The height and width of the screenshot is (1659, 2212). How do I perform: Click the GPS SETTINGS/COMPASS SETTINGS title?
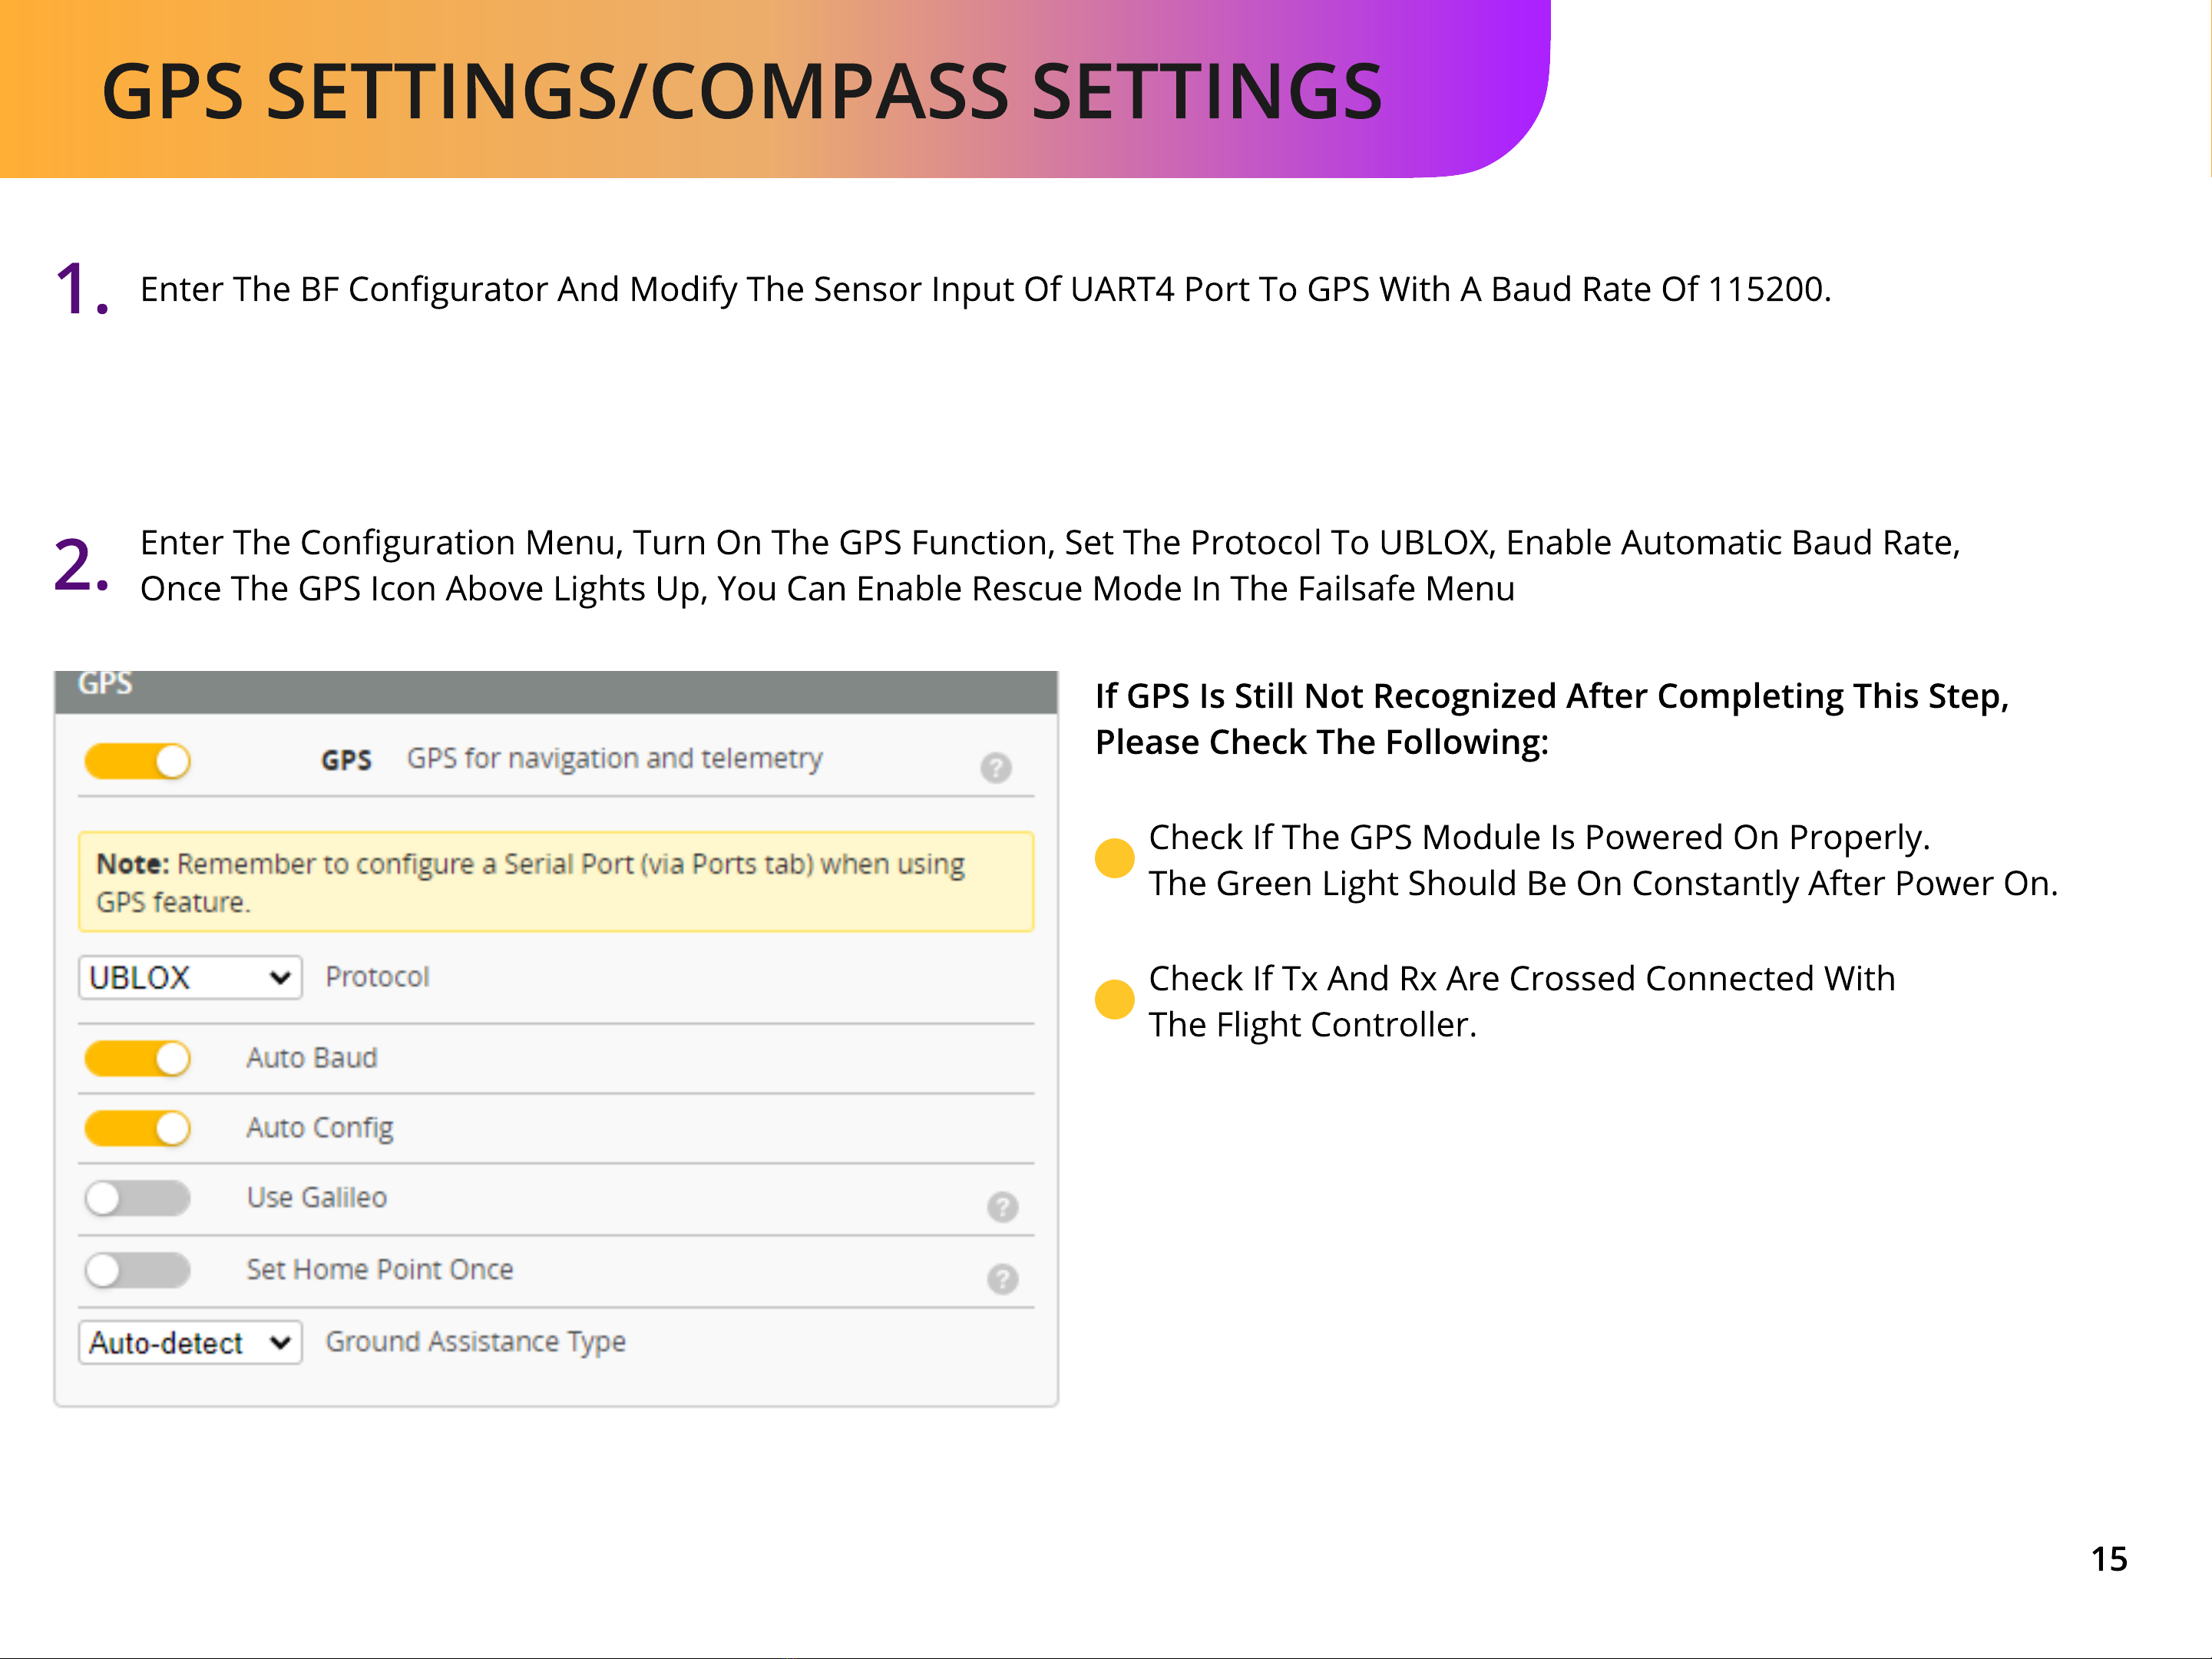[x=742, y=92]
